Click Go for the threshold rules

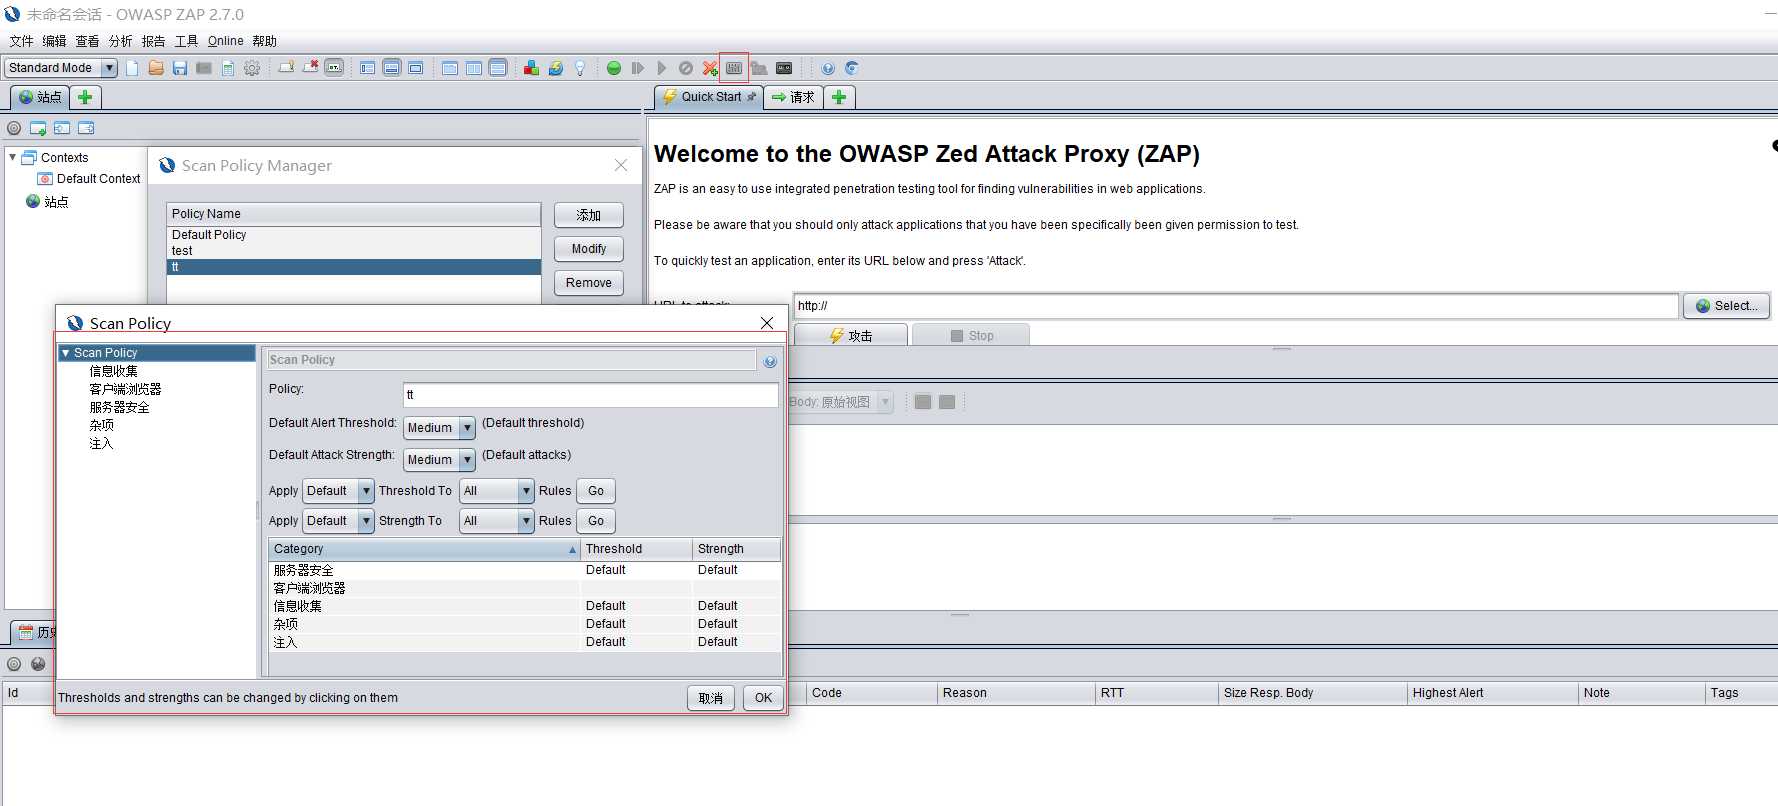pos(596,491)
